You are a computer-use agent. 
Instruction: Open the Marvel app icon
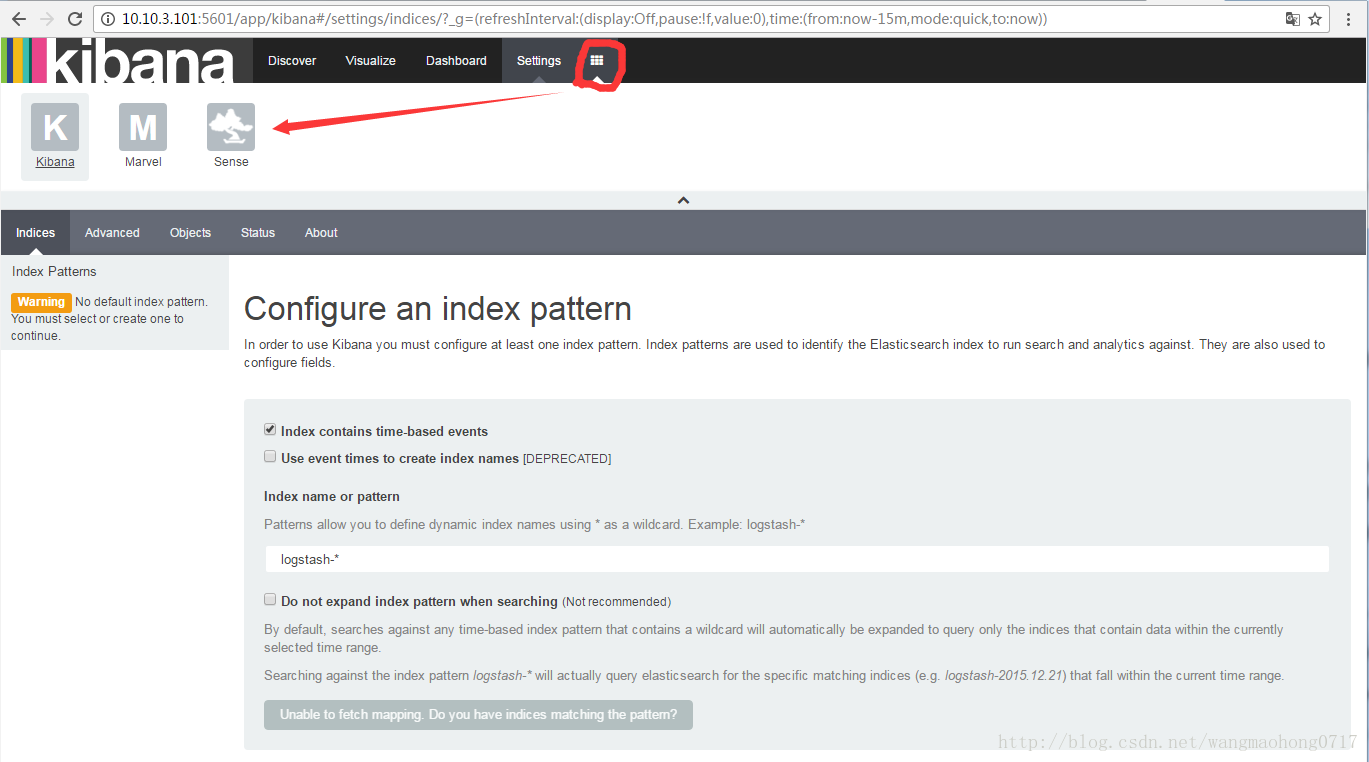click(x=143, y=127)
